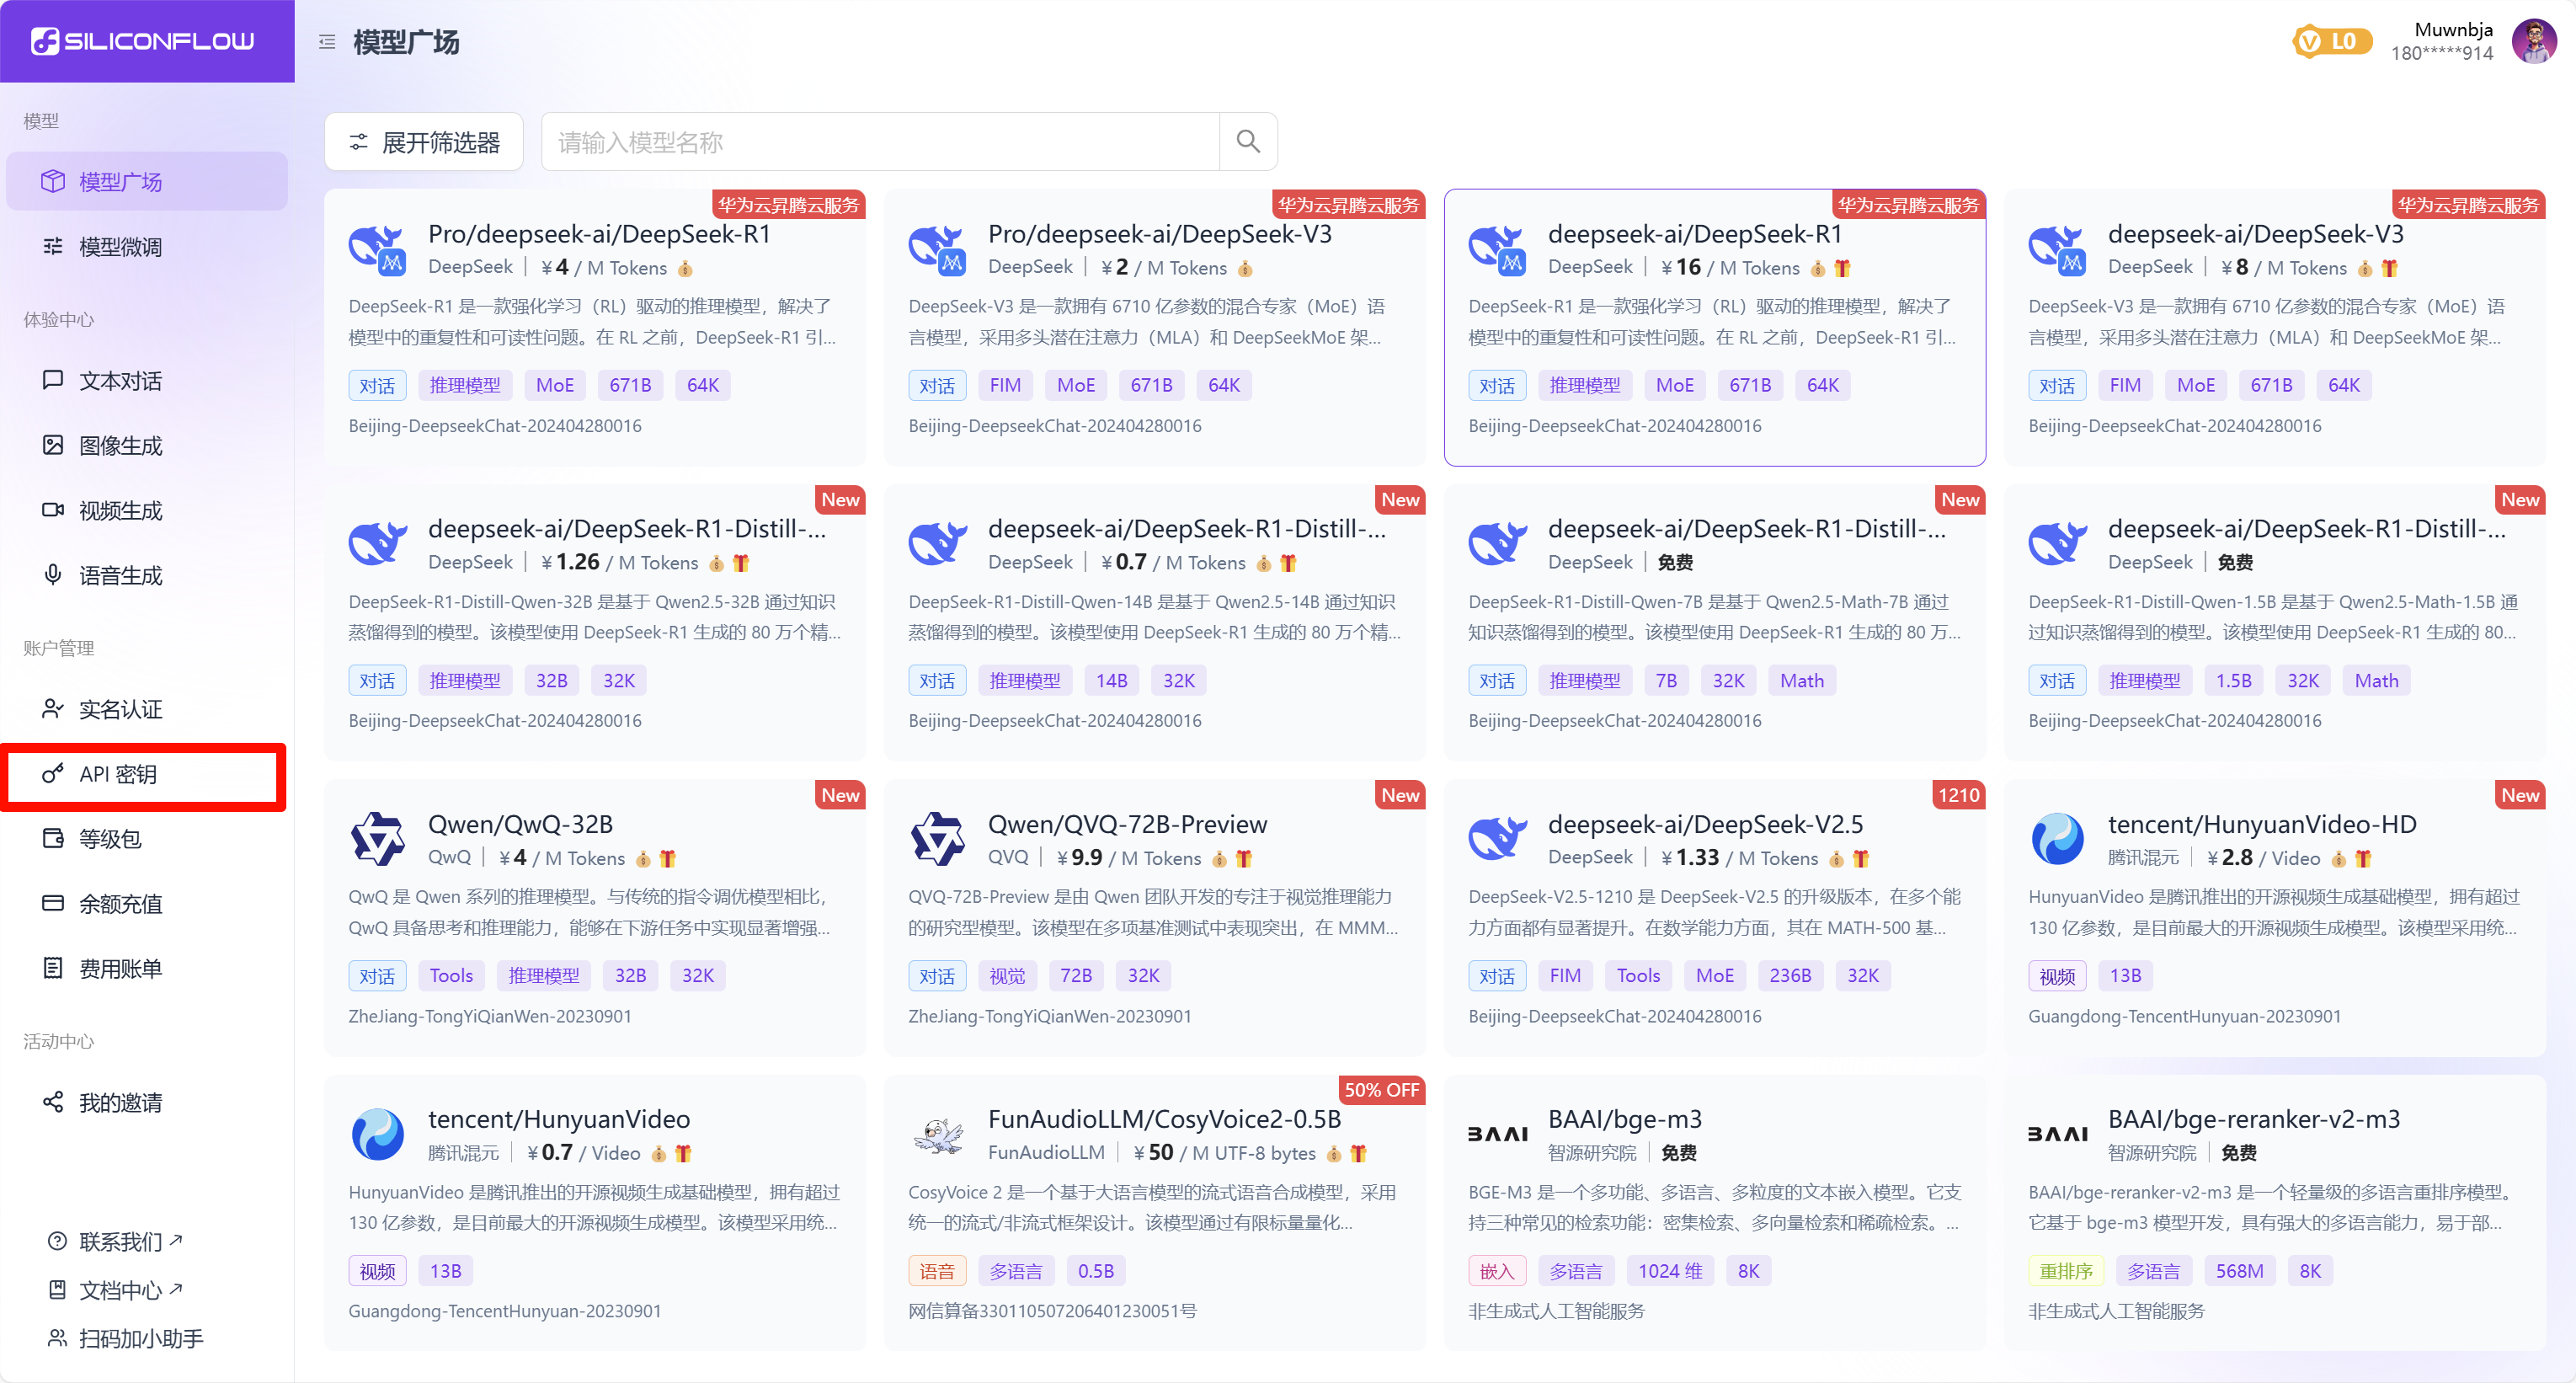Click money bag icon on Qwen/QVQ-72B-Preview card
The width and height of the screenshot is (2576, 1383).
(x=1219, y=858)
